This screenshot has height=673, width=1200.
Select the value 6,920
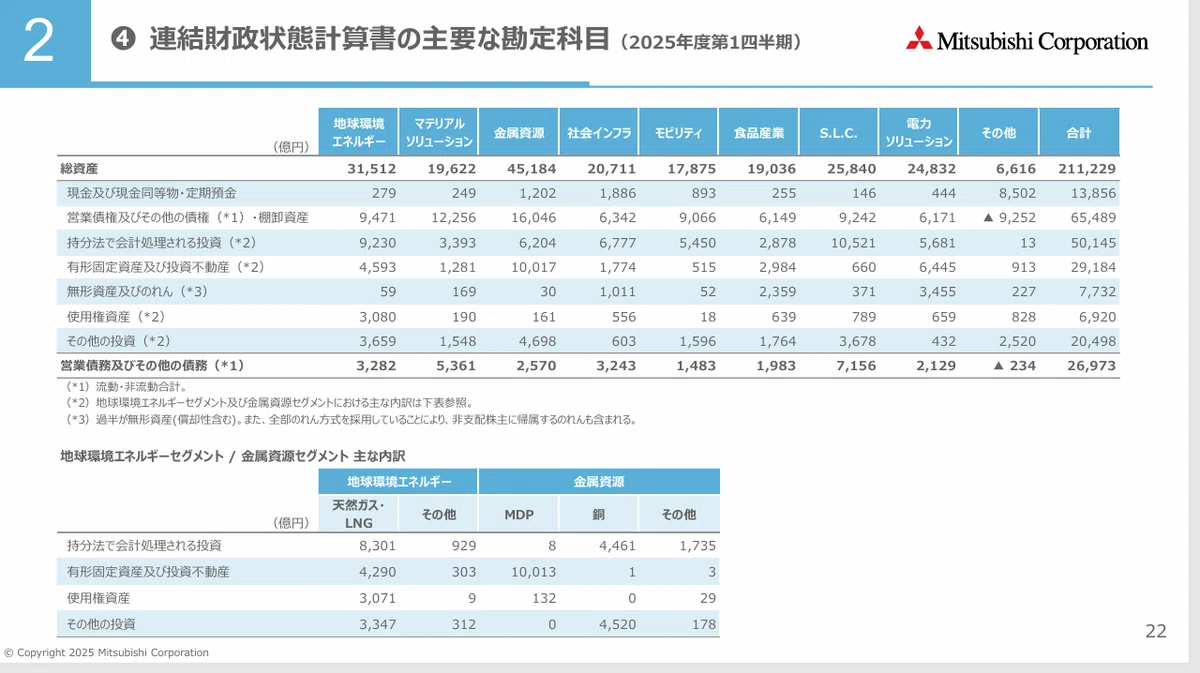1096,316
